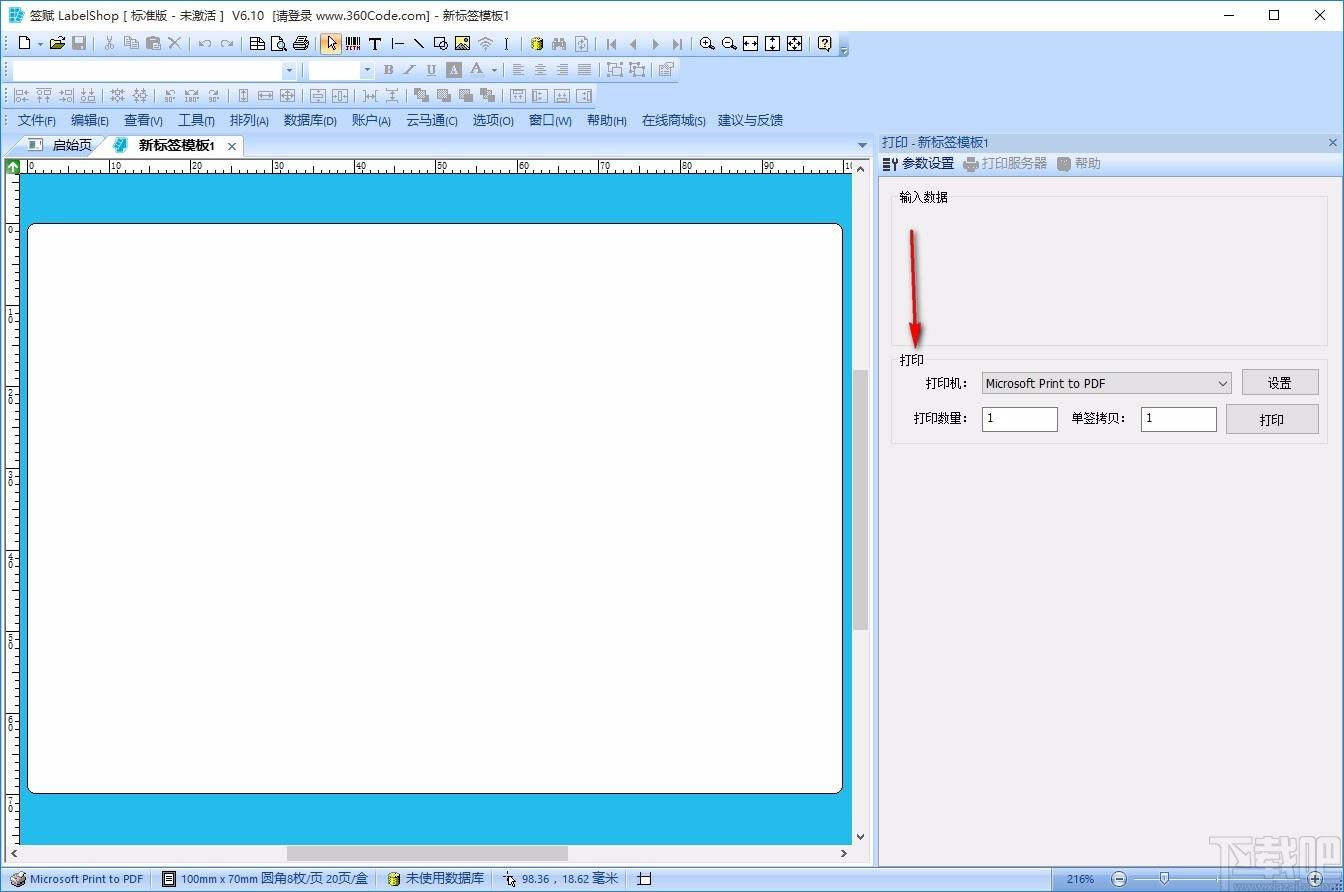
Task: Open the help question mark icon
Action: click(x=824, y=43)
